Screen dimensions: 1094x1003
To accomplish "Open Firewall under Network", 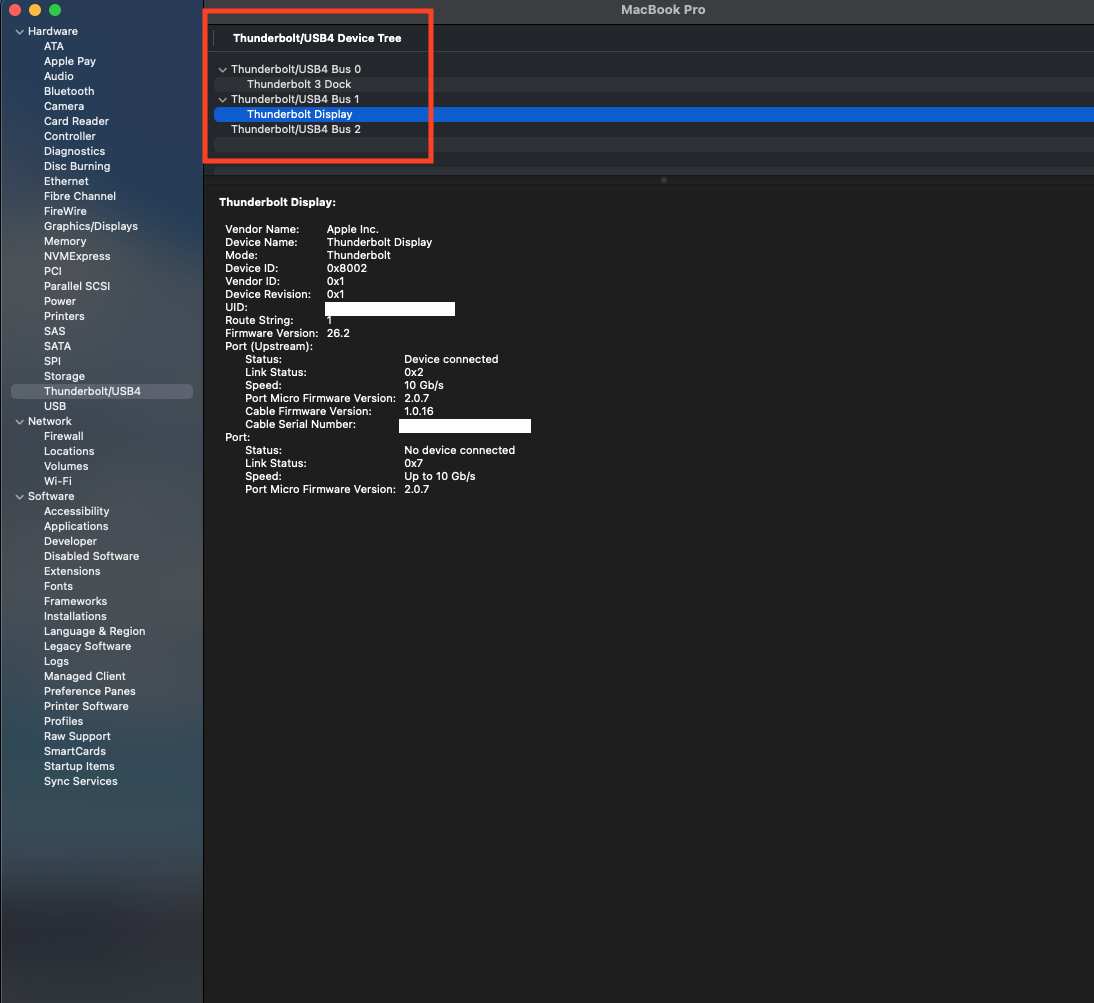I will click(x=63, y=437).
